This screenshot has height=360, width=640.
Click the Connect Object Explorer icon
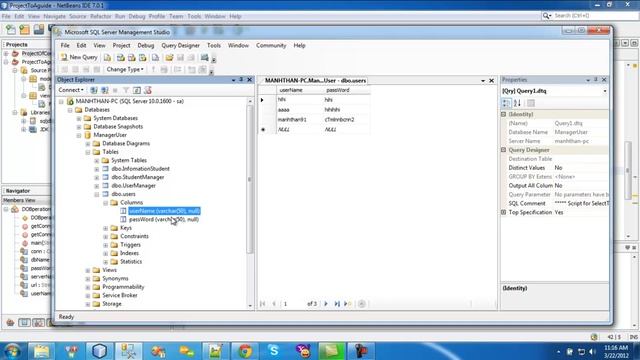(x=94, y=90)
